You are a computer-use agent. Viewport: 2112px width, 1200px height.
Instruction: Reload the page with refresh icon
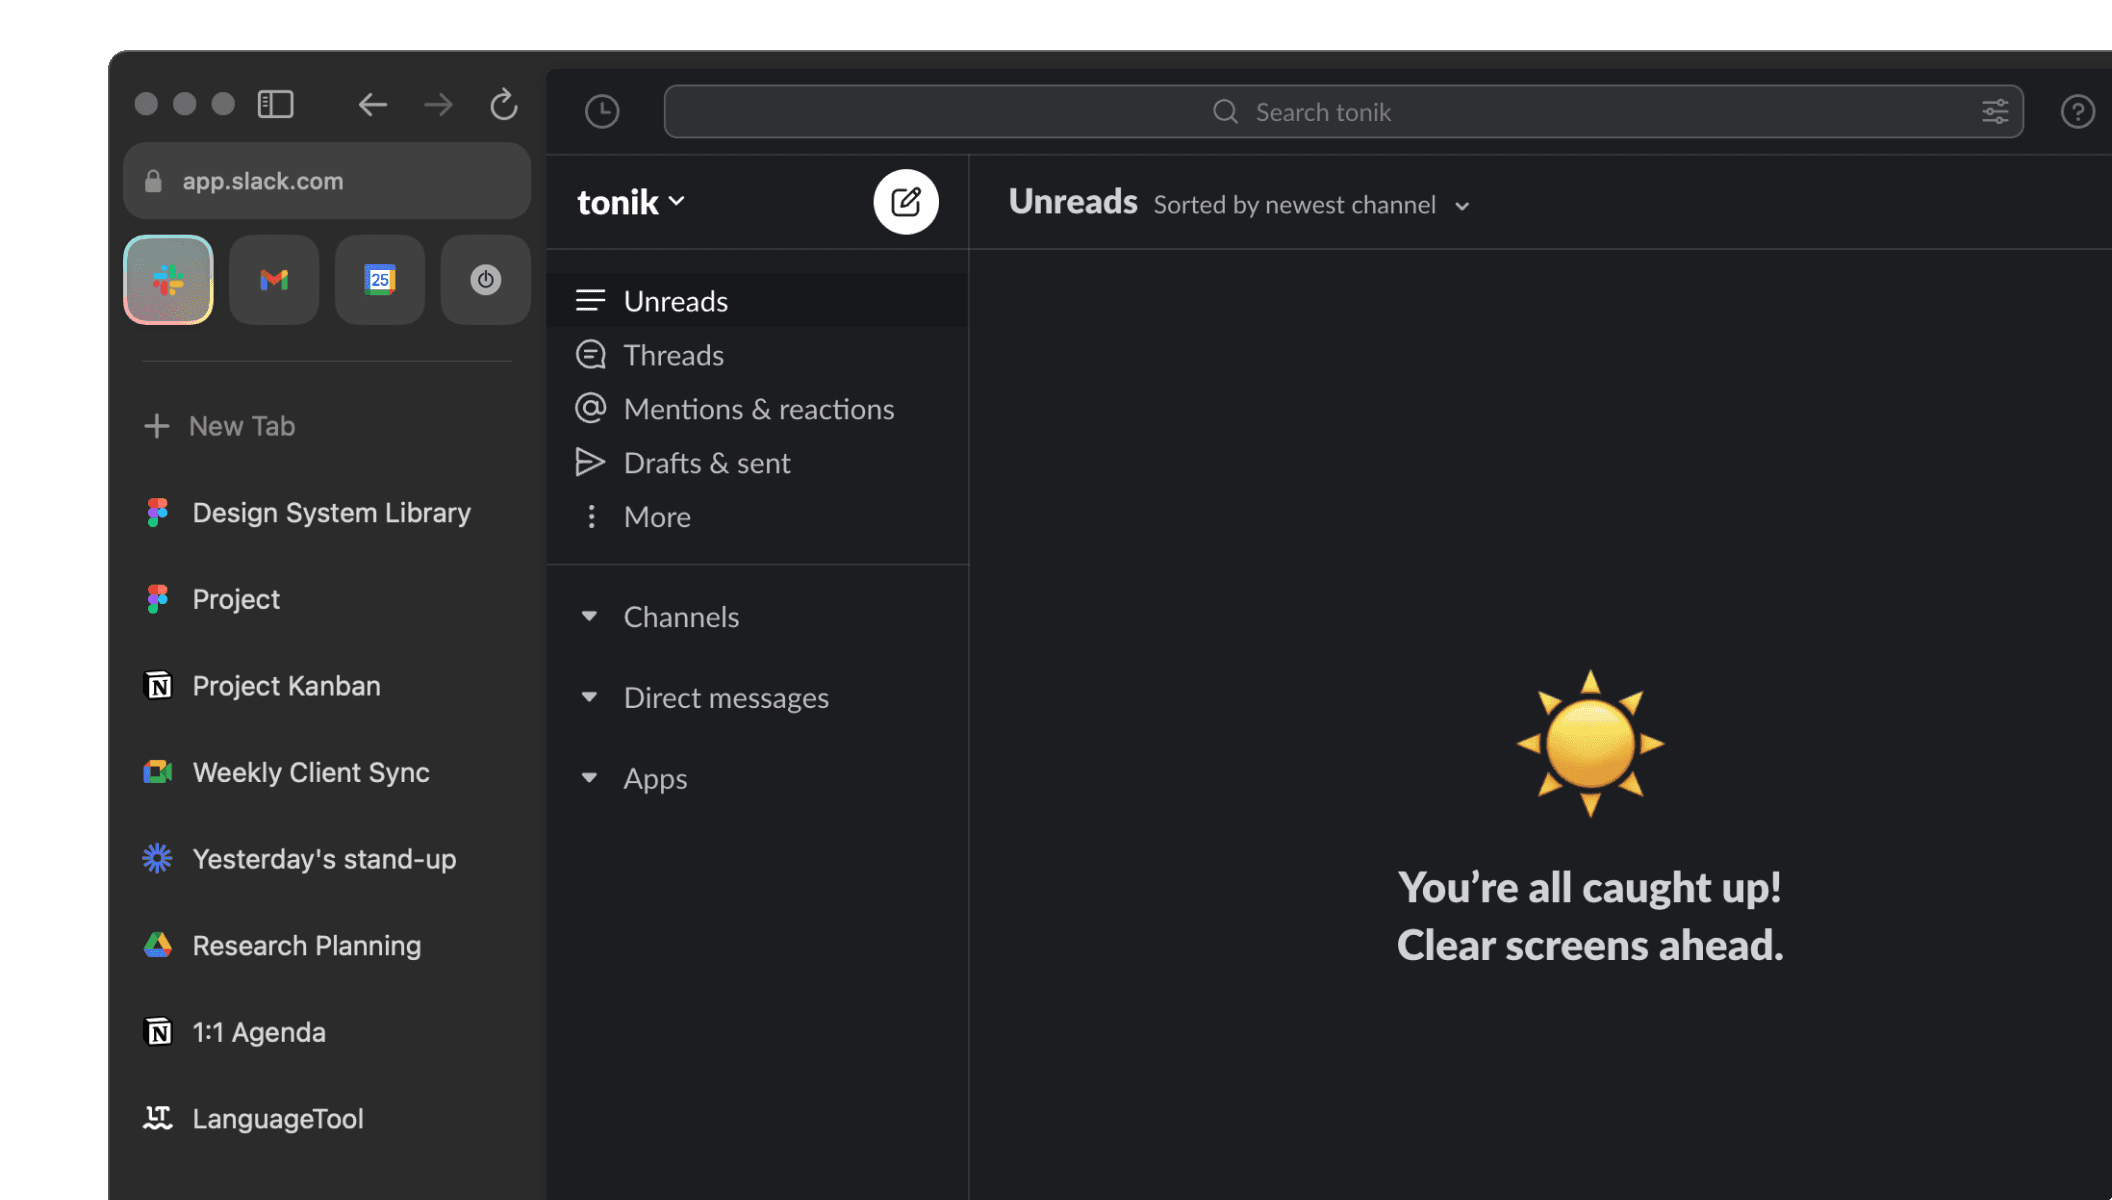[503, 104]
